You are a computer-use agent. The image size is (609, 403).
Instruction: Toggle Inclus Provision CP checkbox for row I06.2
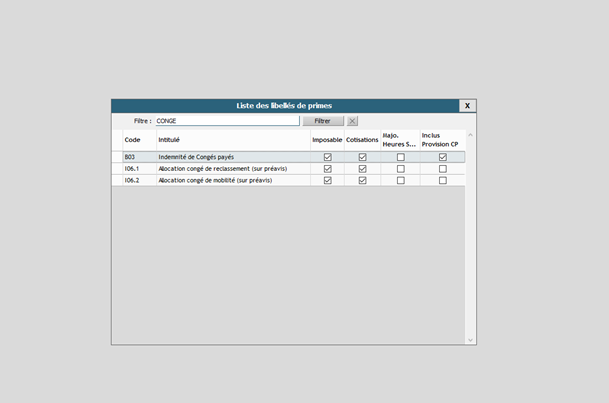(x=443, y=181)
